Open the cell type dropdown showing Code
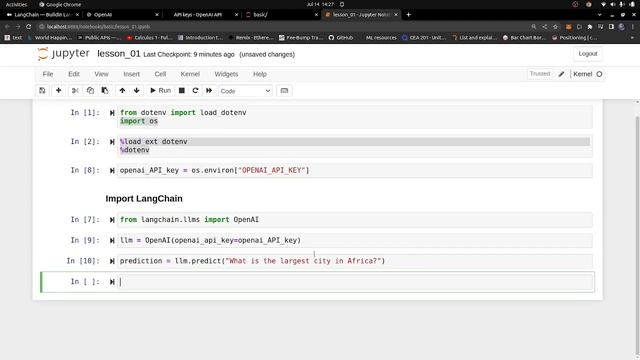The image size is (640, 360). point(245,91)
